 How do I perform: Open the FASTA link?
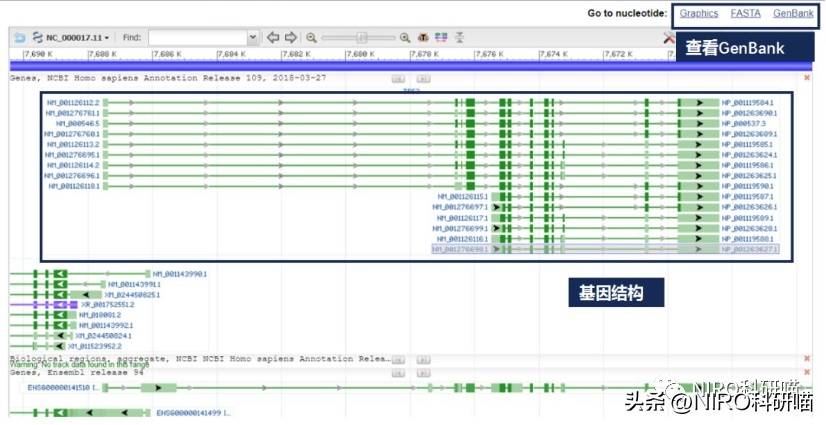[x=745, y=13]
